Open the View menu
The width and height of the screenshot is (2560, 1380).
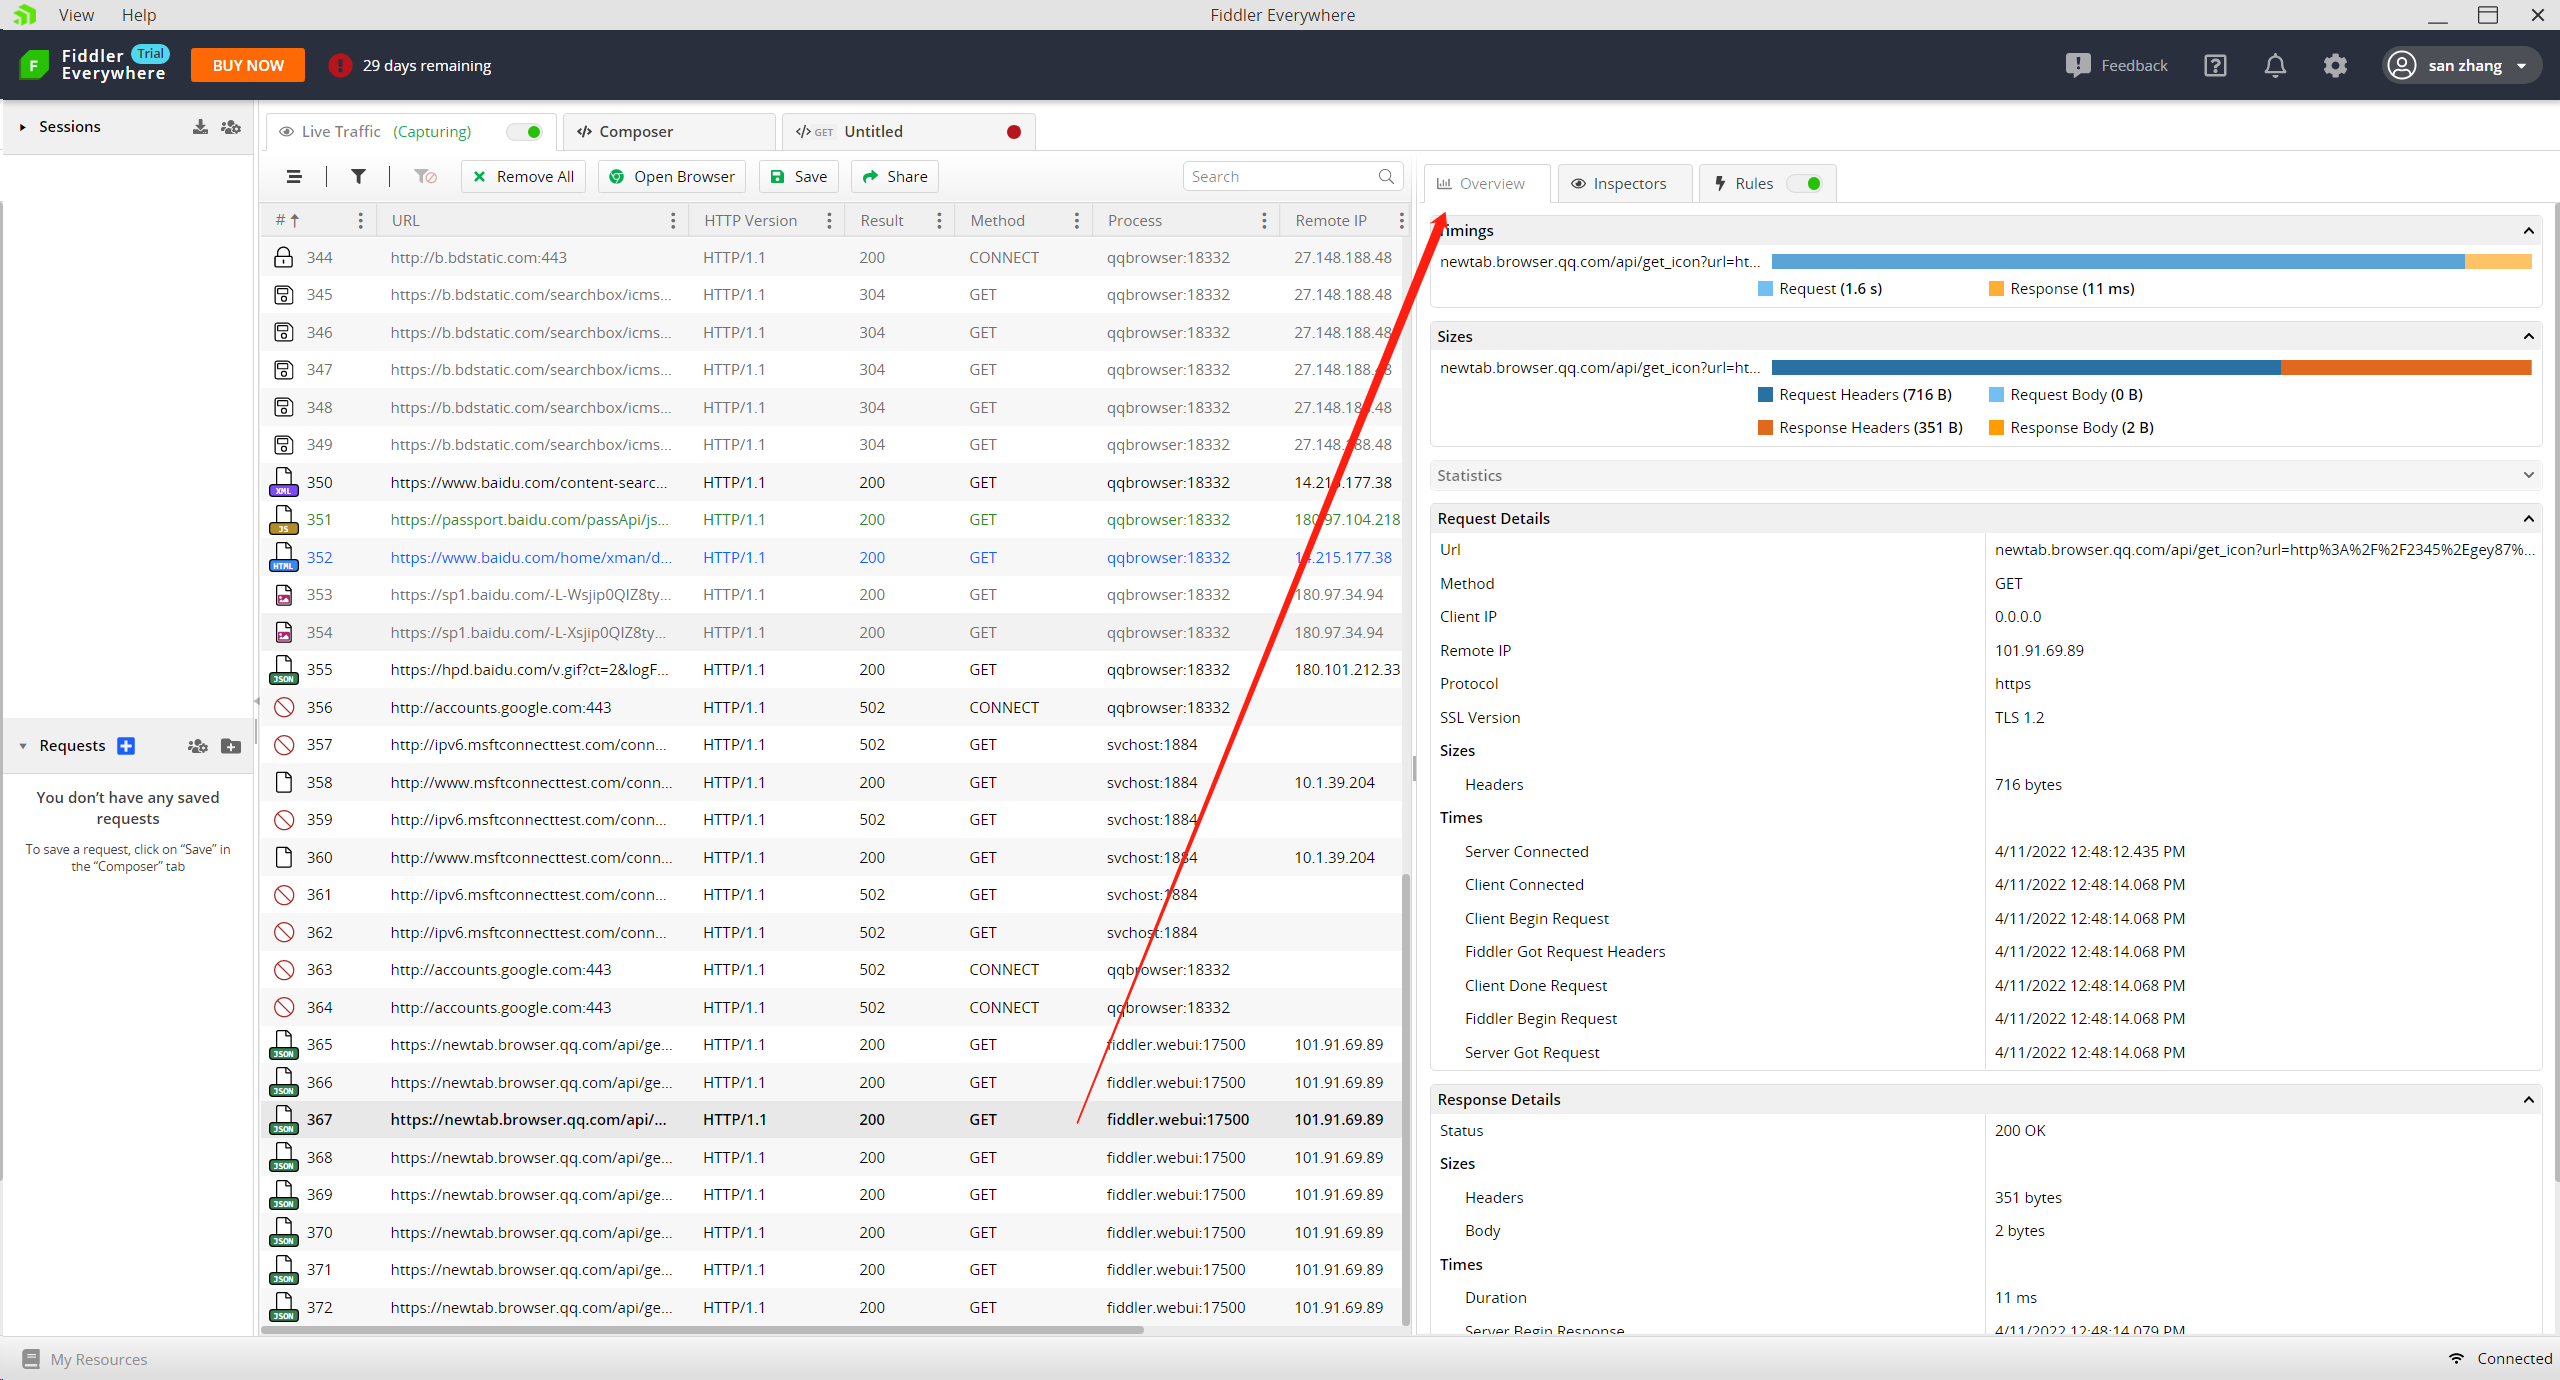point(76,15)
